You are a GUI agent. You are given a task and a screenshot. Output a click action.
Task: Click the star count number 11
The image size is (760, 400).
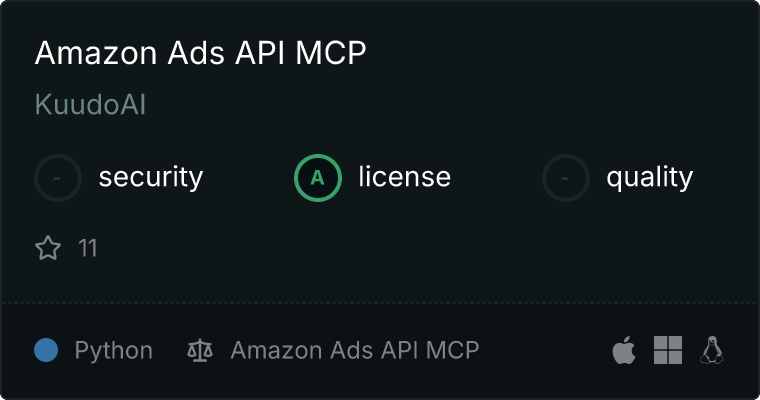88,248
